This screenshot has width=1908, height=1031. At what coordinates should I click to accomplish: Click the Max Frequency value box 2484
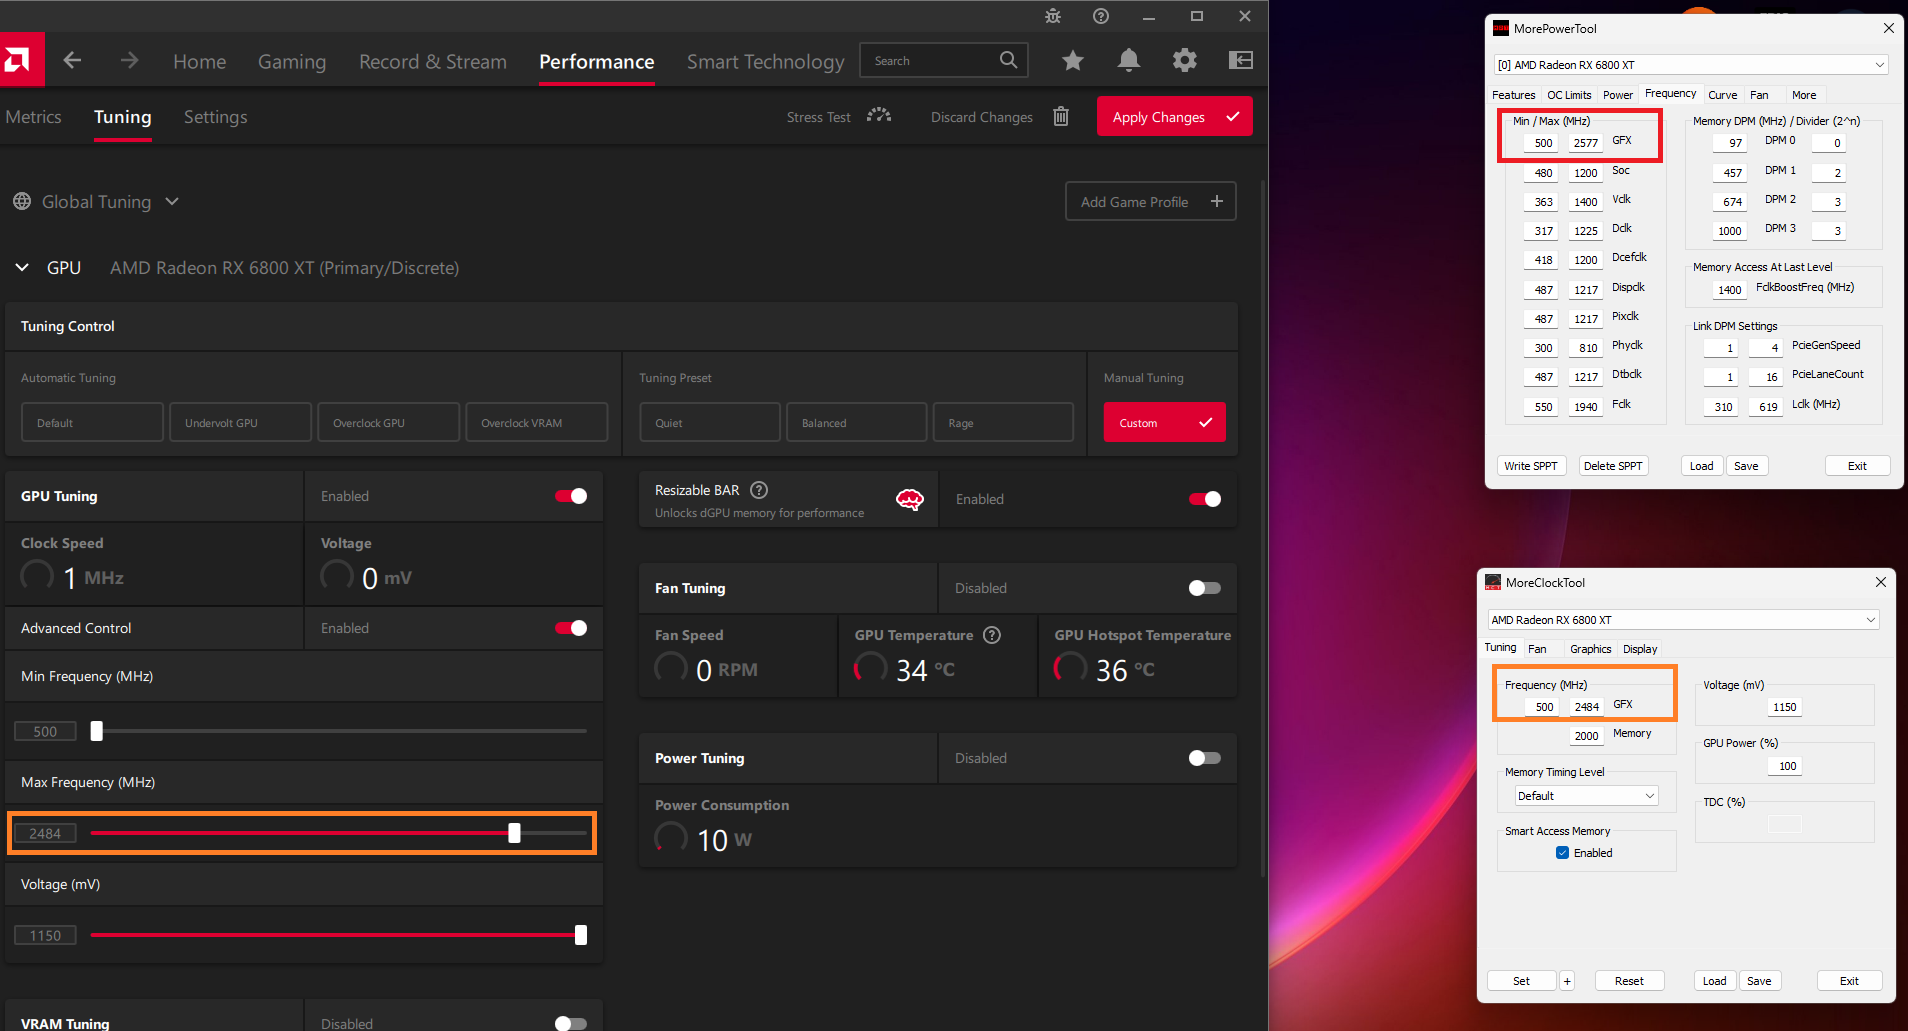point(45,833)
